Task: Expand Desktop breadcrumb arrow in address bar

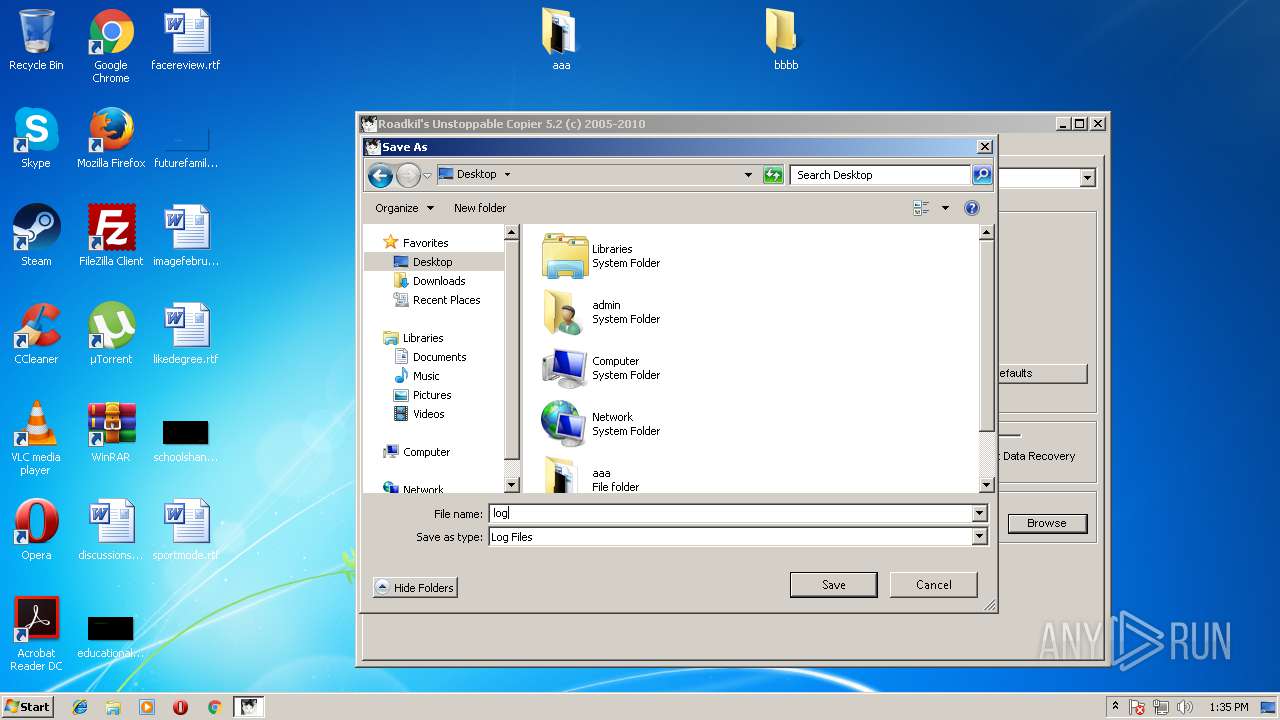Action: [x=507, y=174]
